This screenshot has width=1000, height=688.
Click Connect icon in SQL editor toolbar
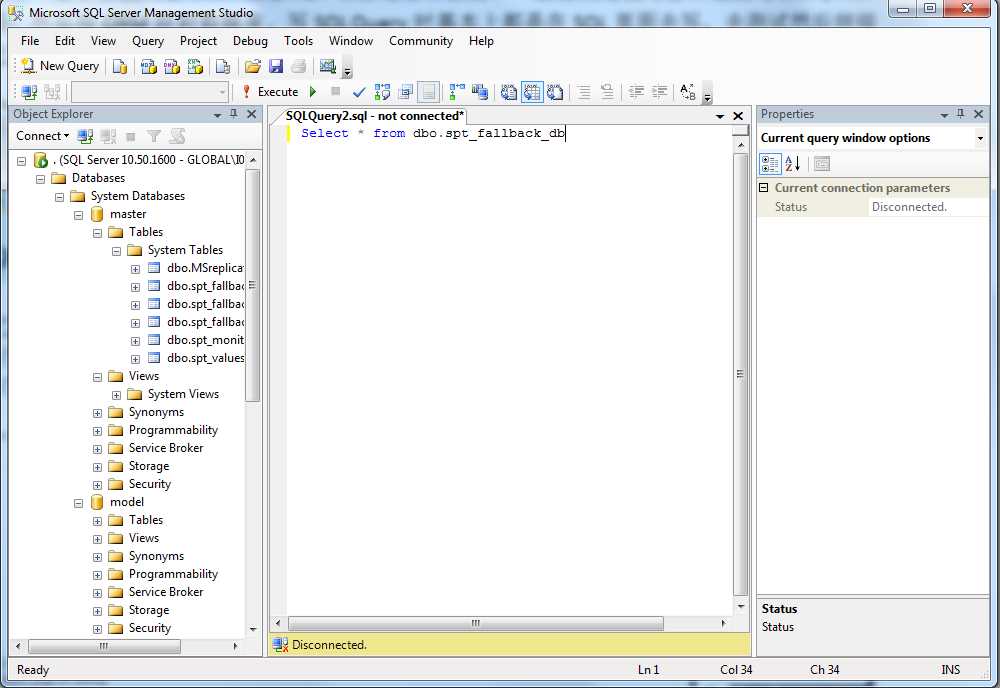point(29,92)
